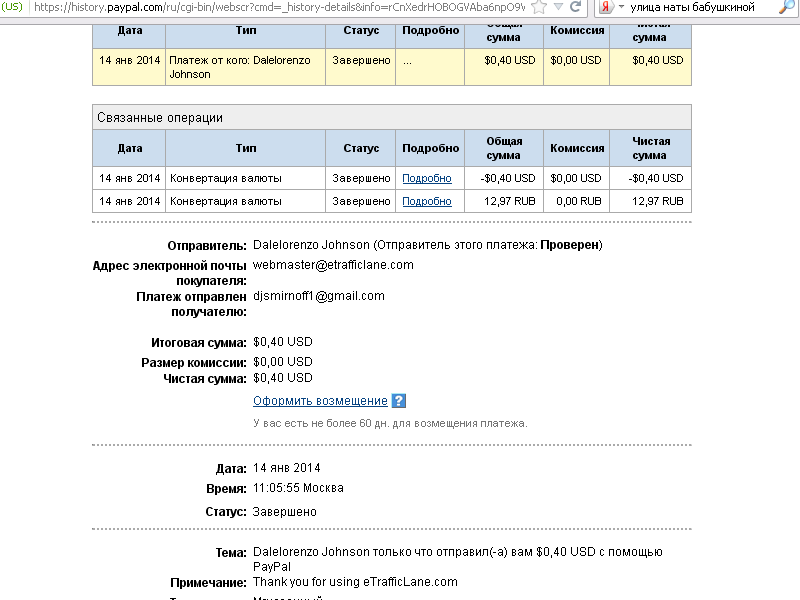
Task: Click 14 янв 2014 beside the Дата: label
Action: [287, 468]
